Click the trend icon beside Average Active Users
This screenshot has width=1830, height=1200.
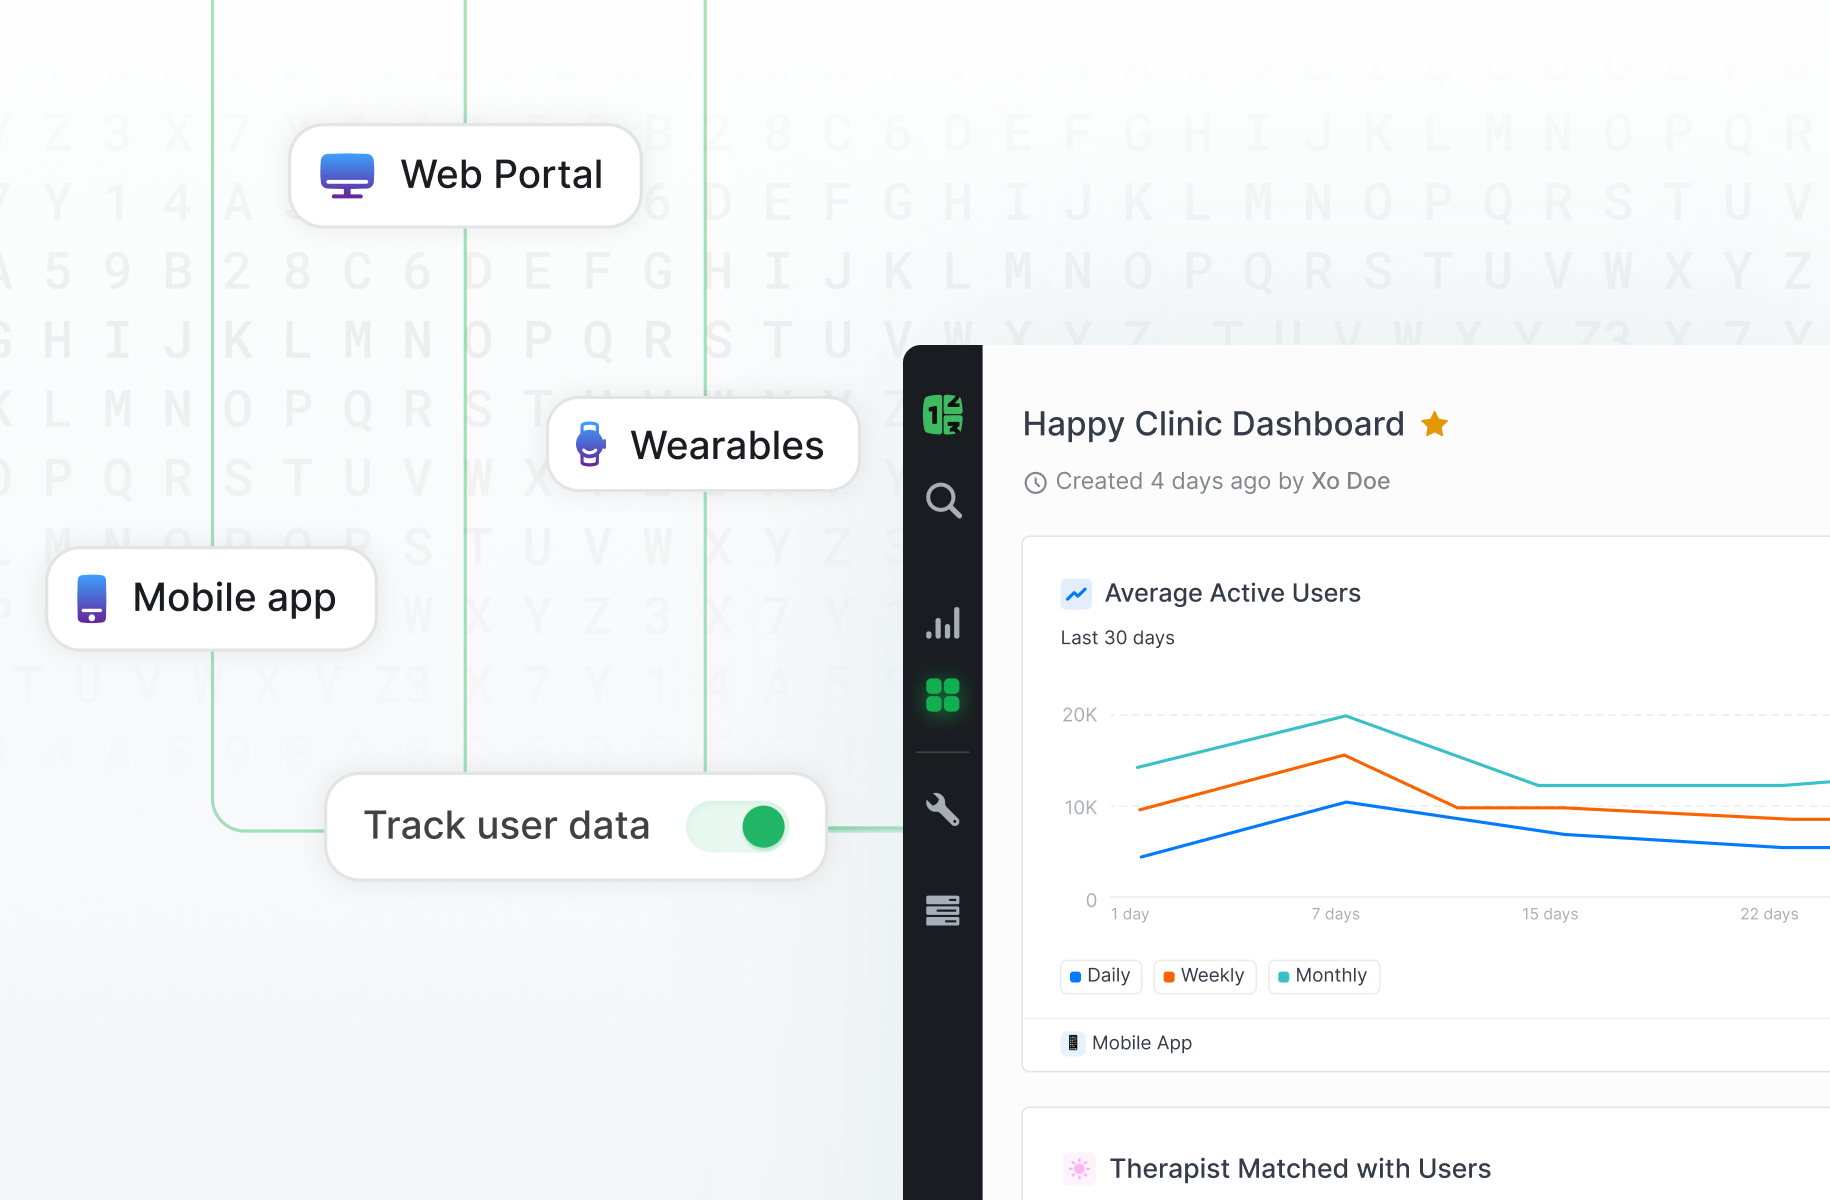pyautogui.click(x=1076, y=593)
